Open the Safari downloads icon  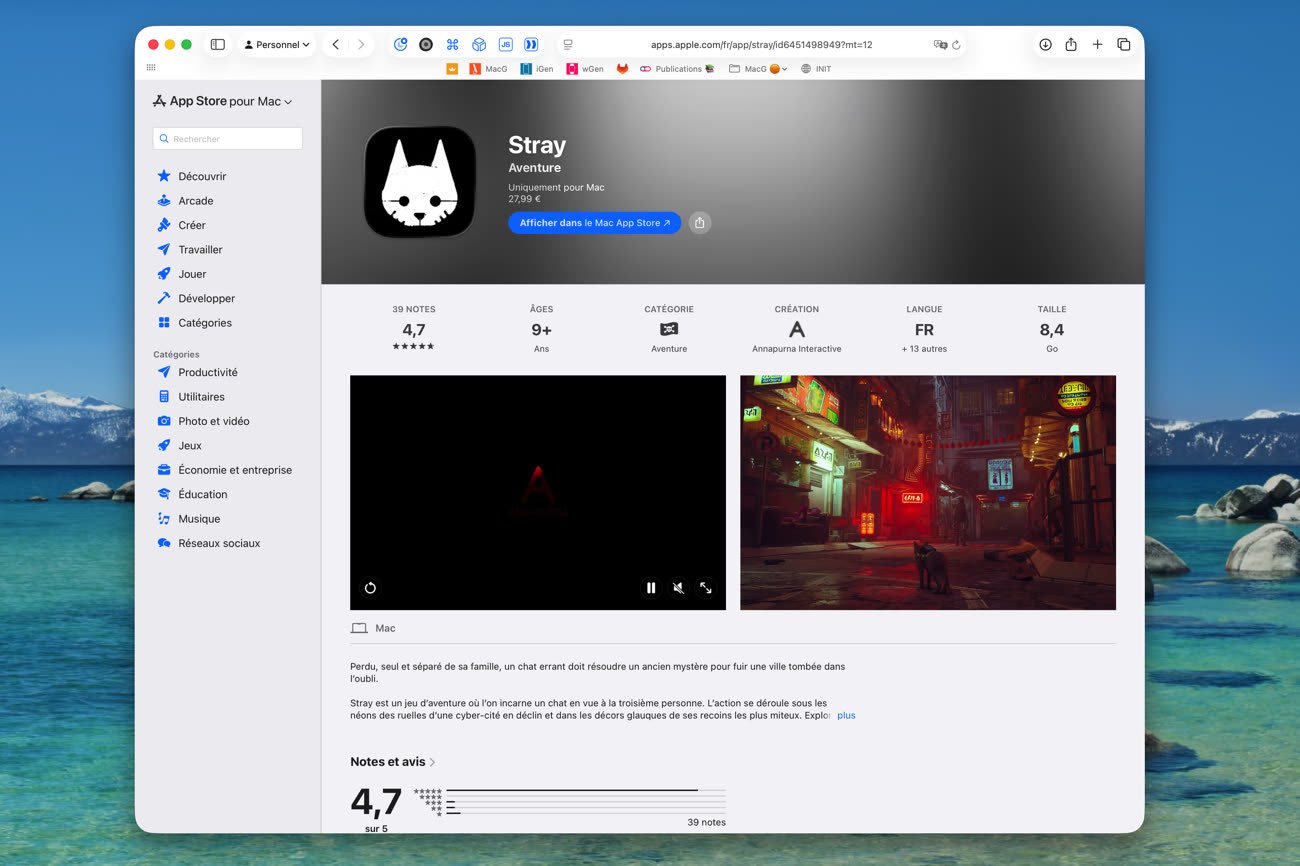(1045, 45)
